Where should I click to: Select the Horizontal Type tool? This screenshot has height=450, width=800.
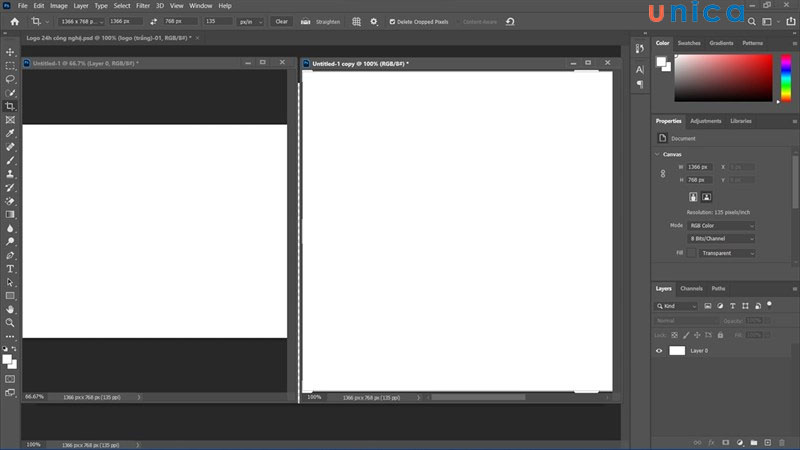(x=10, y=269)
